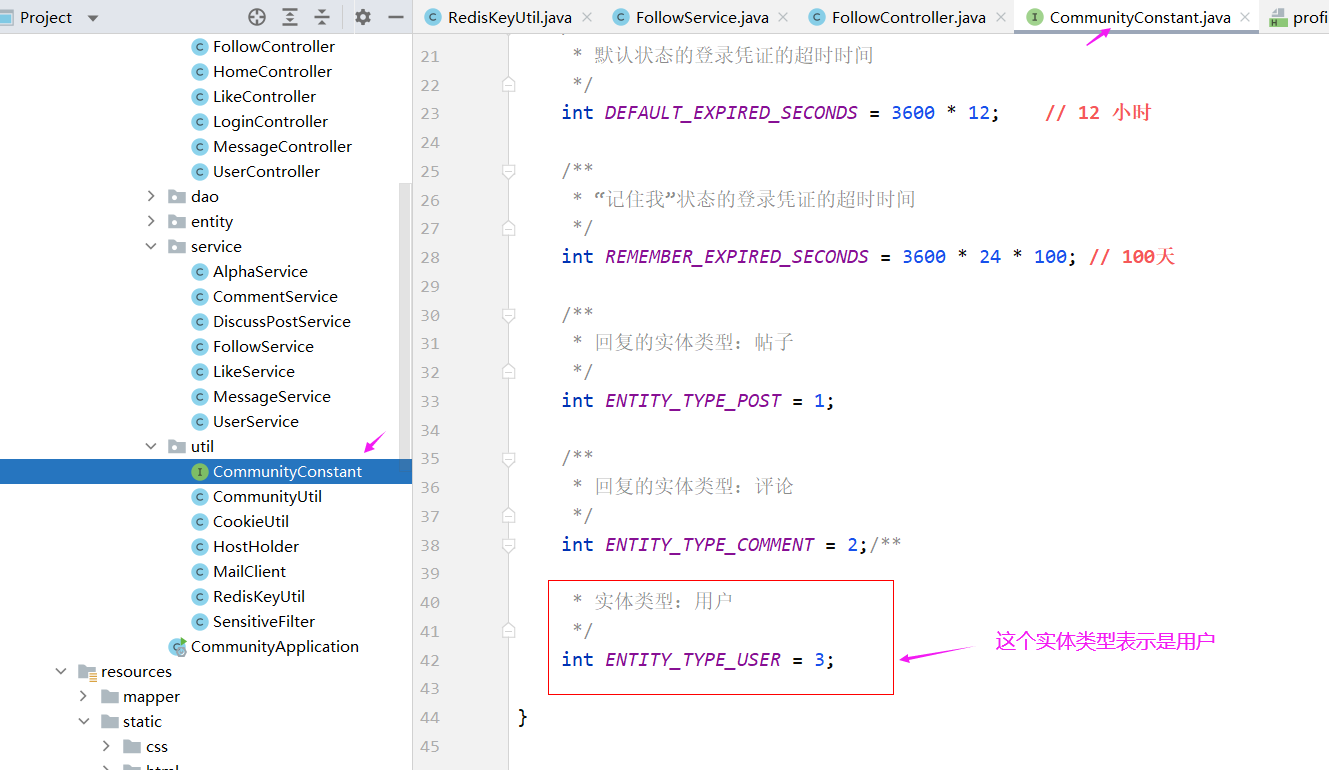Select the service folder icon
This screenshot has width=1329, height=770.
[x=176, y=246]
